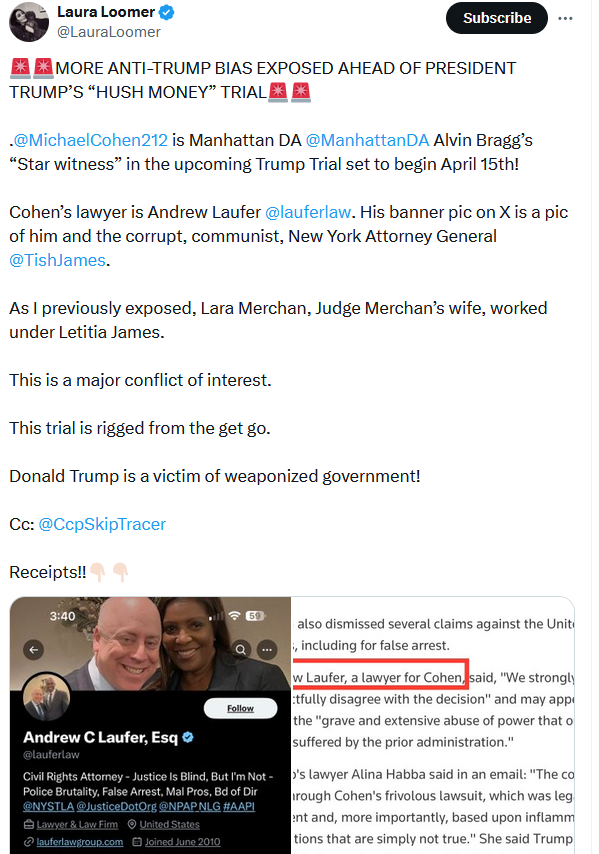This screenshot has width=599, height=854.
Task: Visit the @lauferlaw mention
Action: [x=308, y=212]
